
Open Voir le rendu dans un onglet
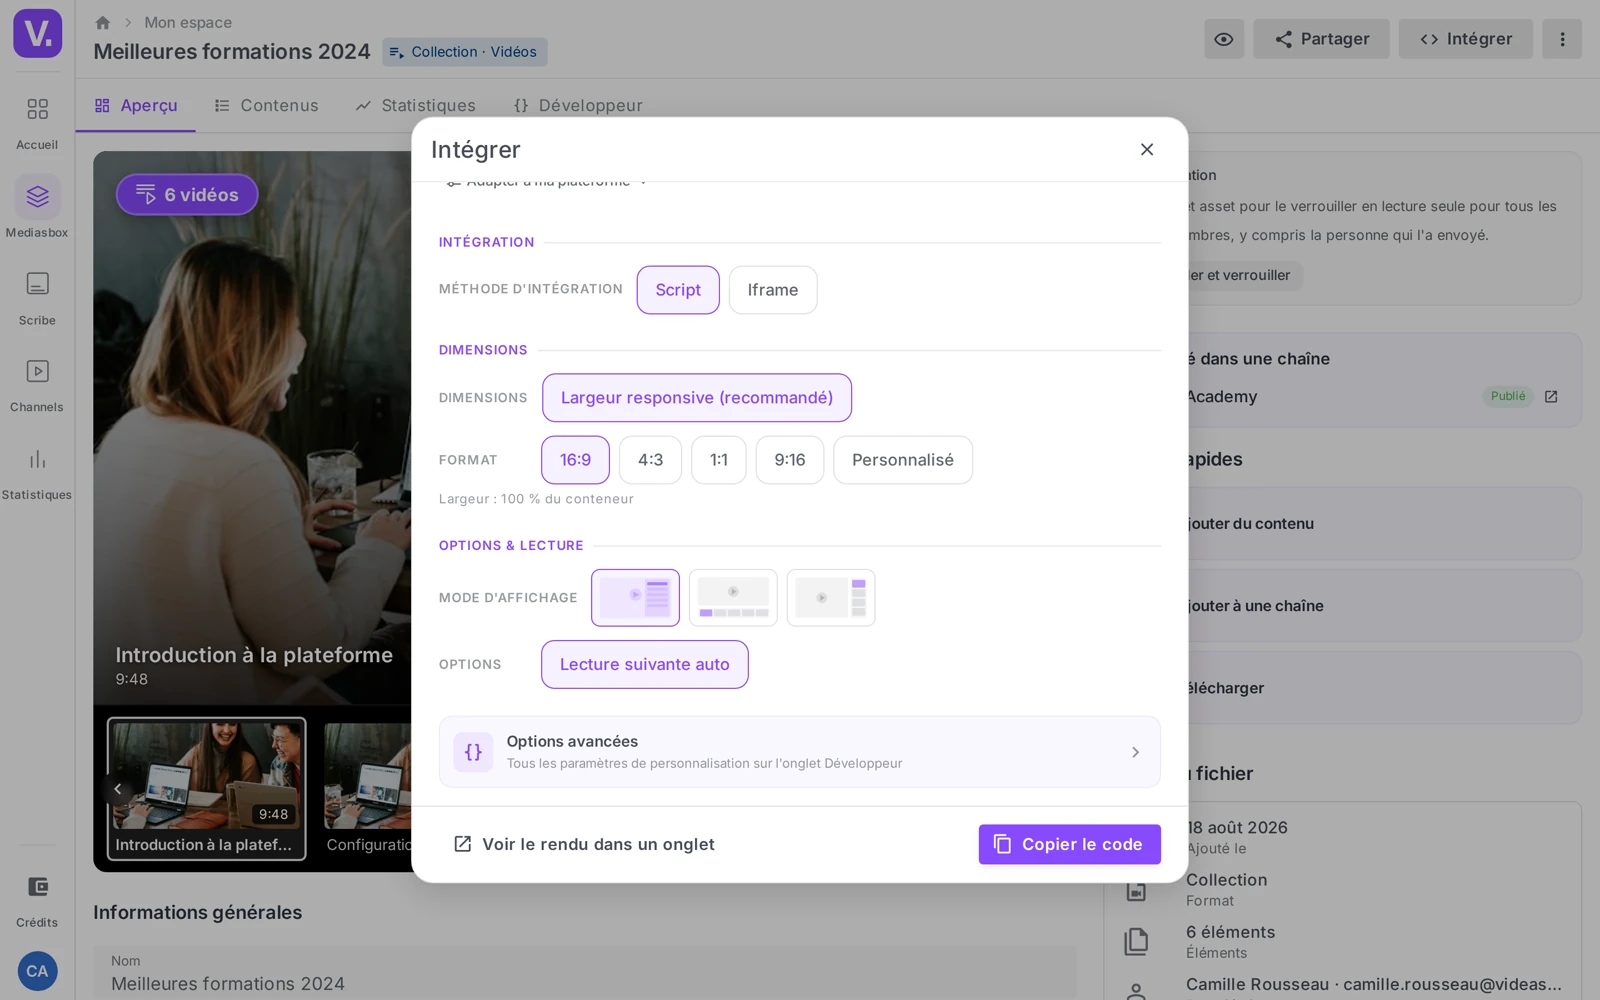coord(584,844)
